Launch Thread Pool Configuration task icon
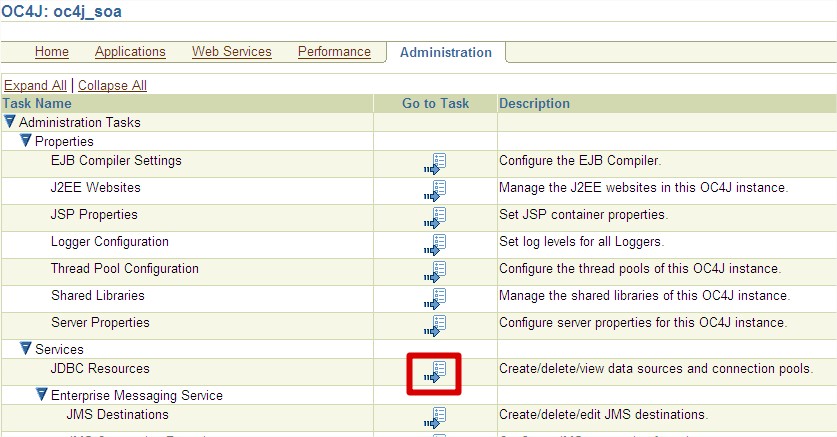Image resolution: width=837 pixels, height=437 pixels. coord(435,272)
